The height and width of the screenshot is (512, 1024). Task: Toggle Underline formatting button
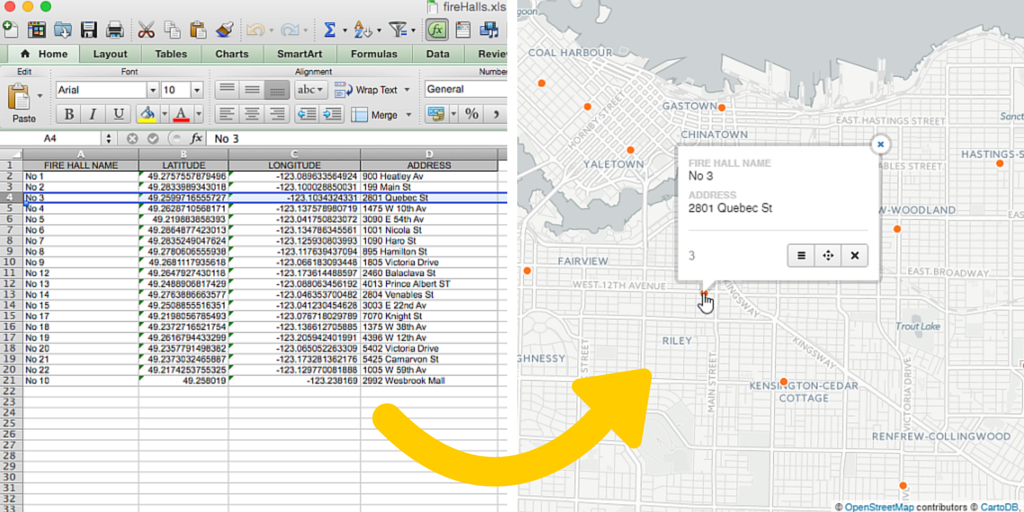[x=118, y=114]
